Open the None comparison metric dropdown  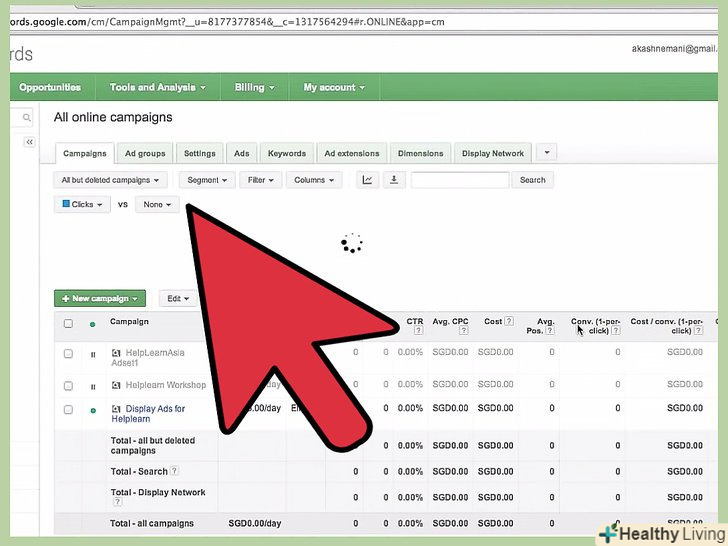pos(157,204)
